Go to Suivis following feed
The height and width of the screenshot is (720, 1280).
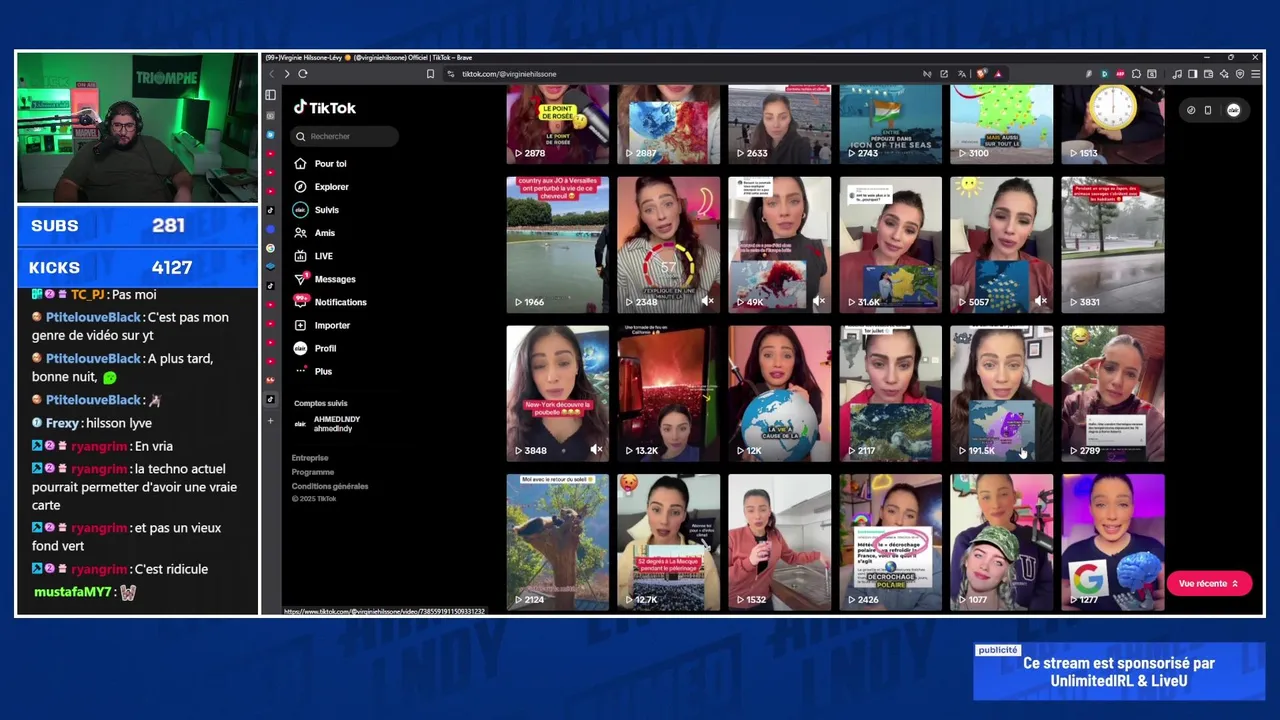(x=317, y=209)
